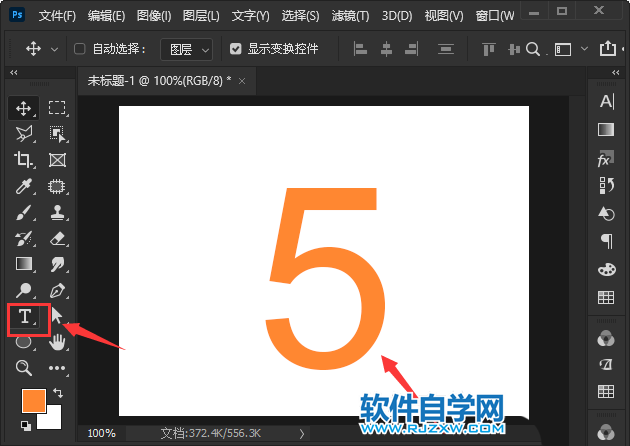The image size is (630, 446).
Task: Click the white background color swatch
Action: tap(53, 421)
